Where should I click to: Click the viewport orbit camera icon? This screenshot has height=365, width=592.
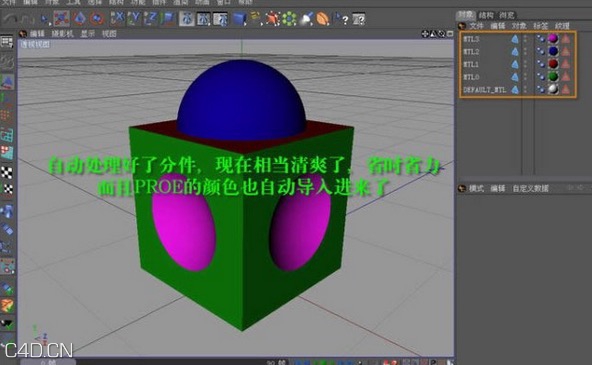point(441,34)
